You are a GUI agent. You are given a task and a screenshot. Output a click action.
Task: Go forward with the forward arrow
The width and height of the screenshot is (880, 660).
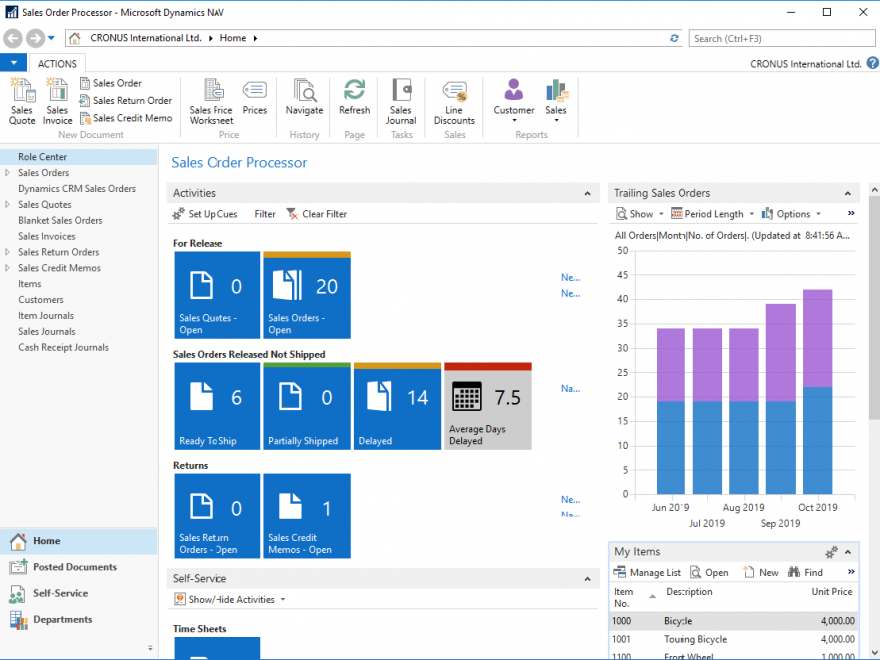pyautogui.click(x=35, y=38)
